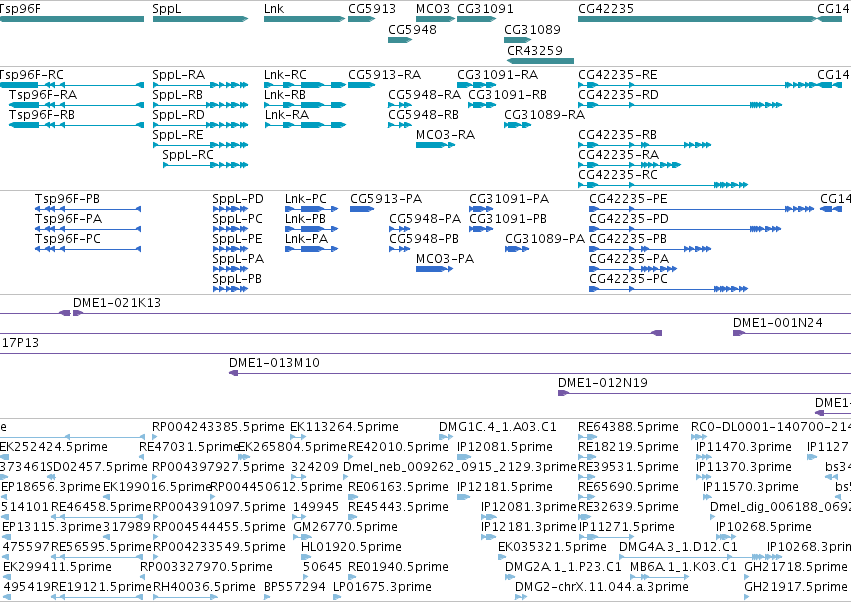Select EST EK113264.5prime
This screenshot has height=602, width=851.
click(345, 427)
